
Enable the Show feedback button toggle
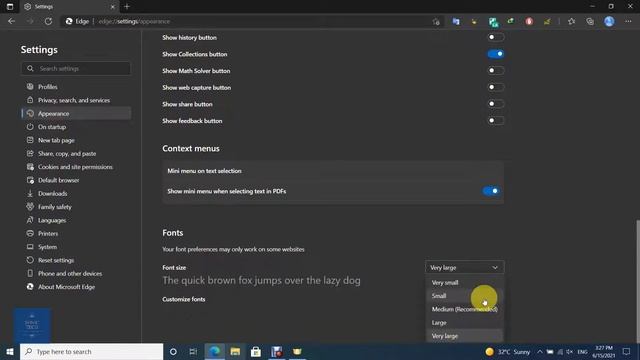[496, 121]
